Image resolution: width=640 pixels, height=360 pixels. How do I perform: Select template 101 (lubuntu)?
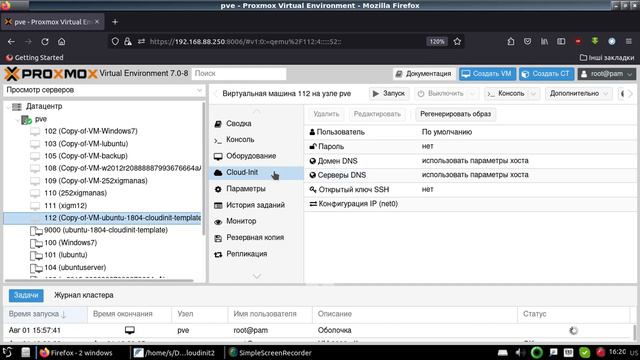(65, 255)
